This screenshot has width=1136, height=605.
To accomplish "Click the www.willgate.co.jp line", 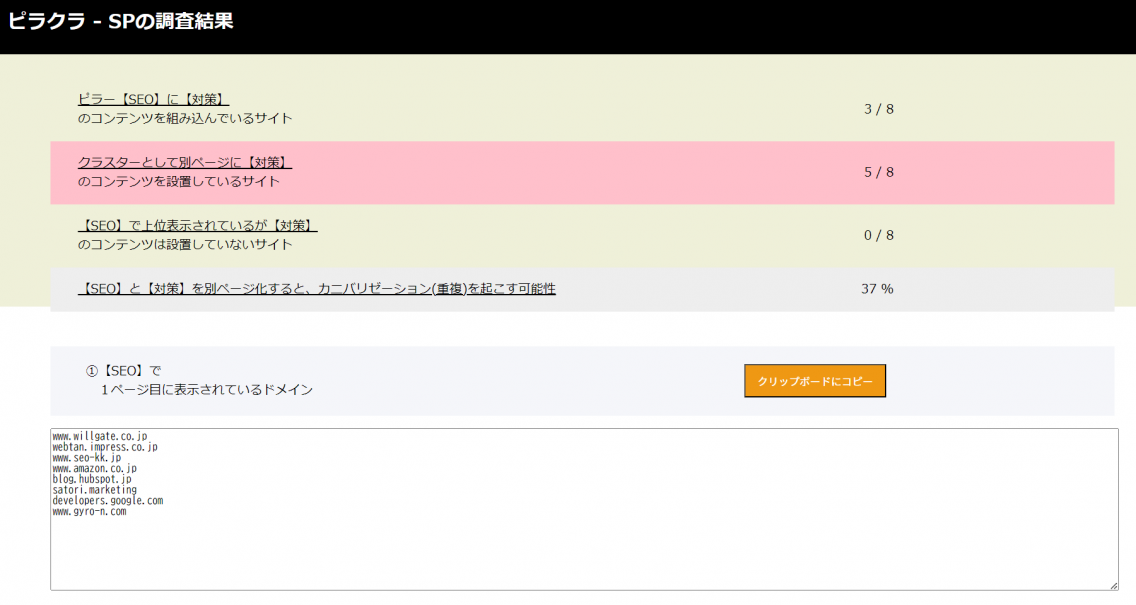I will pyautogui.click(x=99, y=436).
